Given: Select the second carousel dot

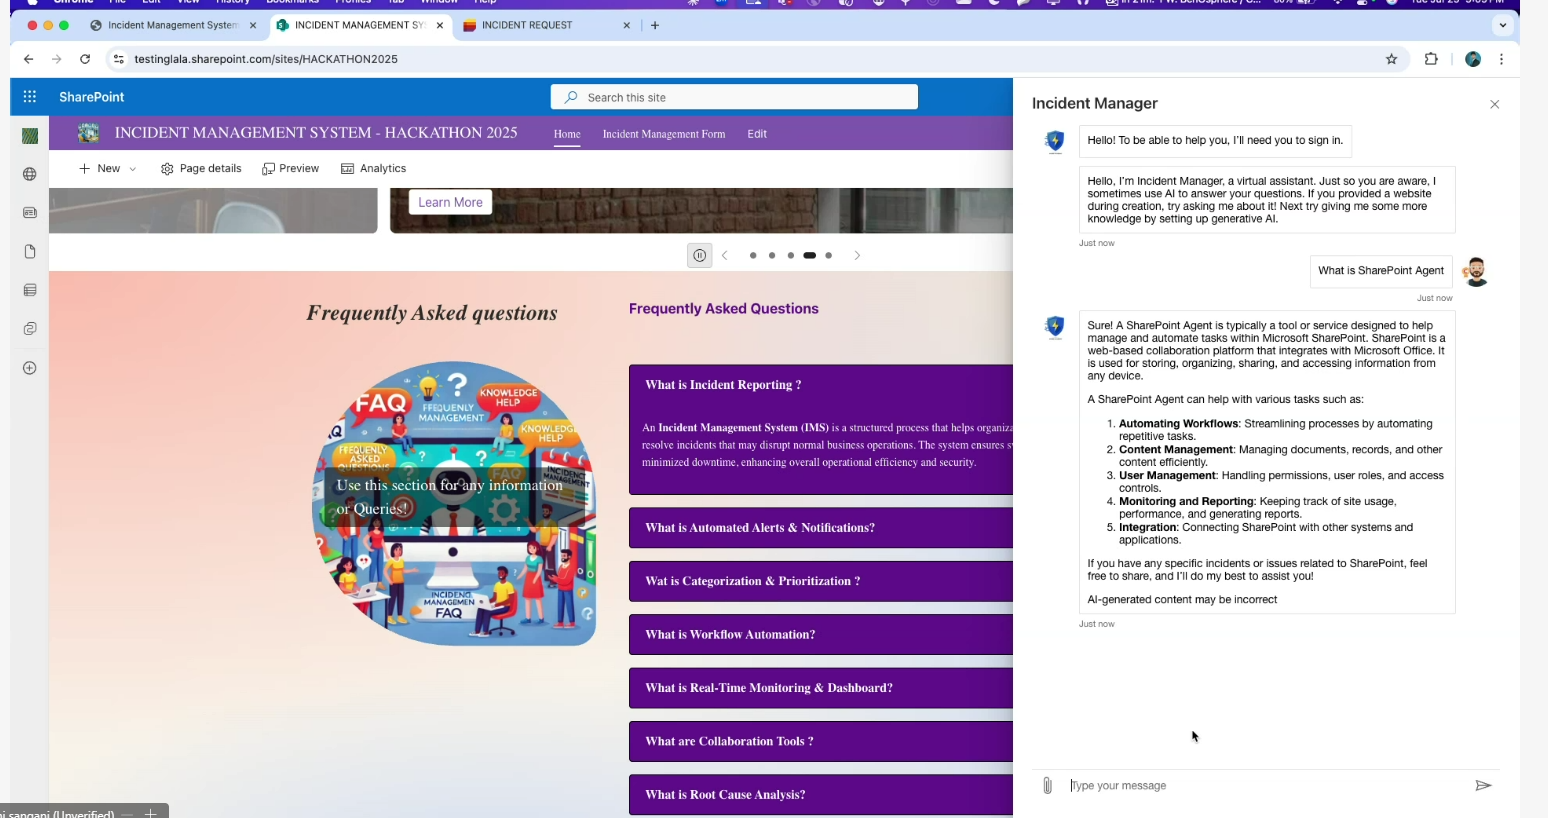Looking at the screenshot, I should coord(772,255).
